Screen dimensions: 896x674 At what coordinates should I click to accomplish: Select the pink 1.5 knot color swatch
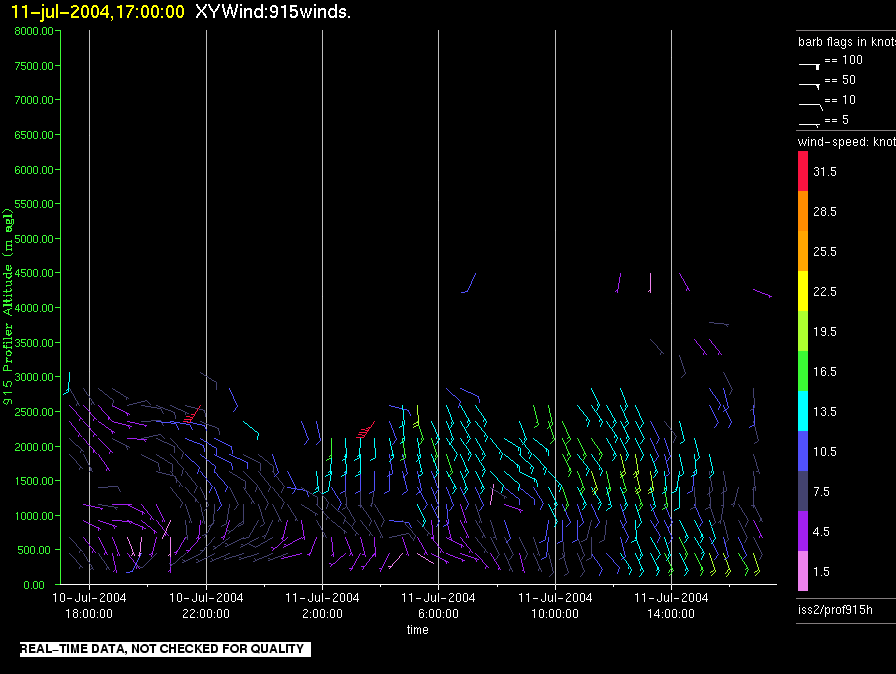(803, 571)
